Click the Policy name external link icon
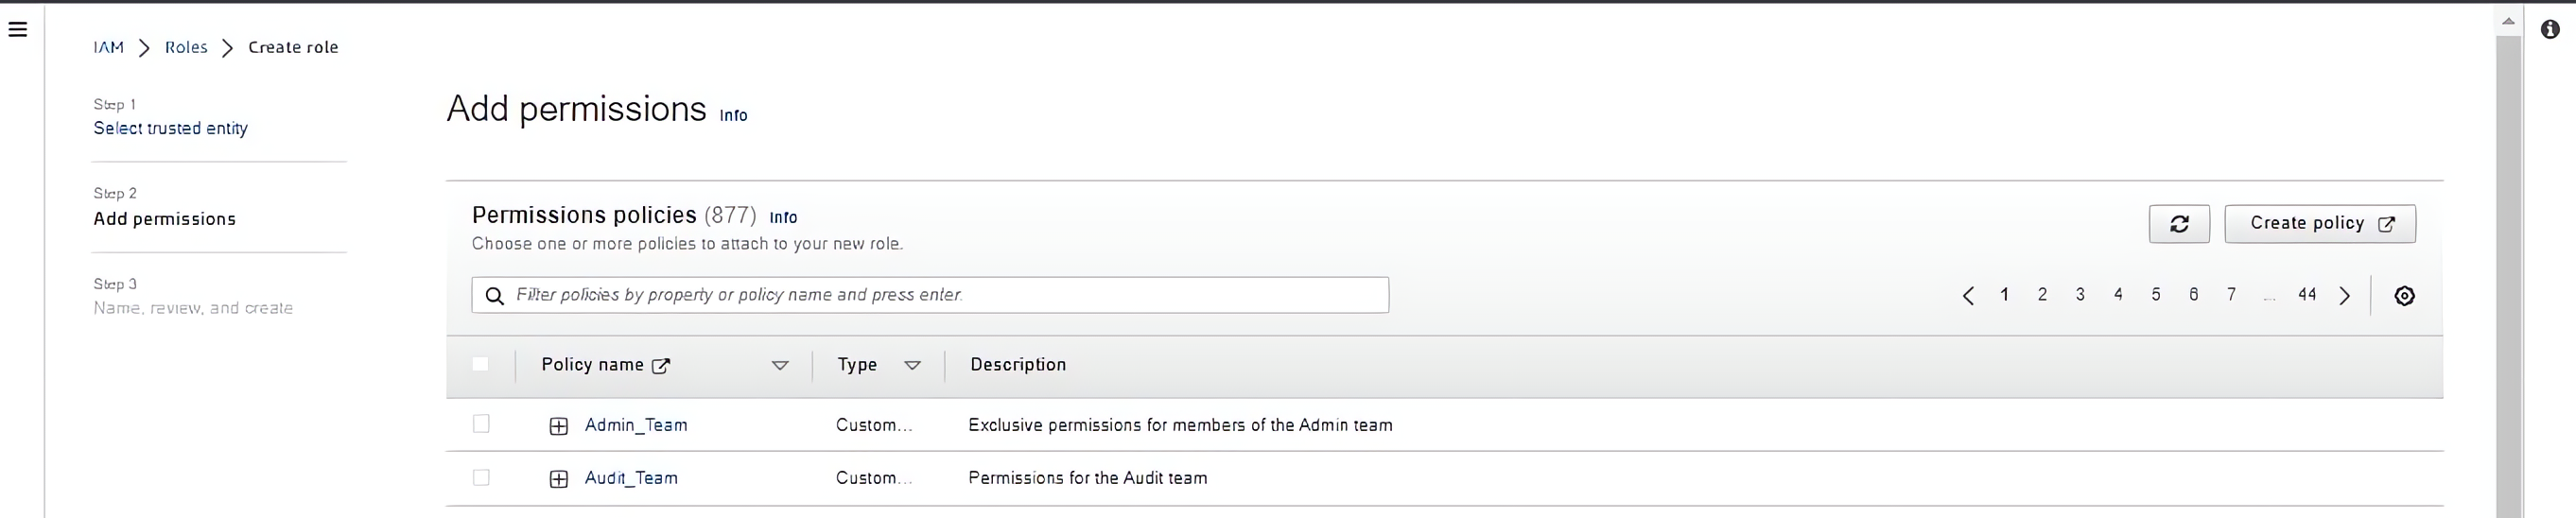 coord(661,366)
